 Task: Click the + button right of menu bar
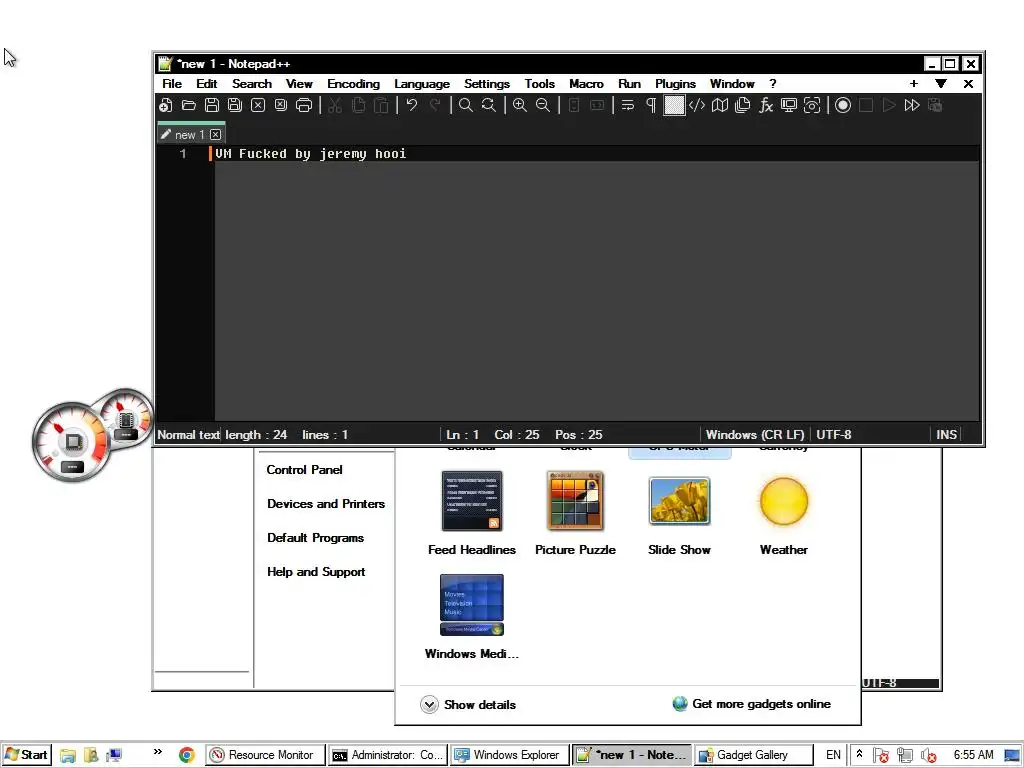pyautogui.click(x=914, y=84)
